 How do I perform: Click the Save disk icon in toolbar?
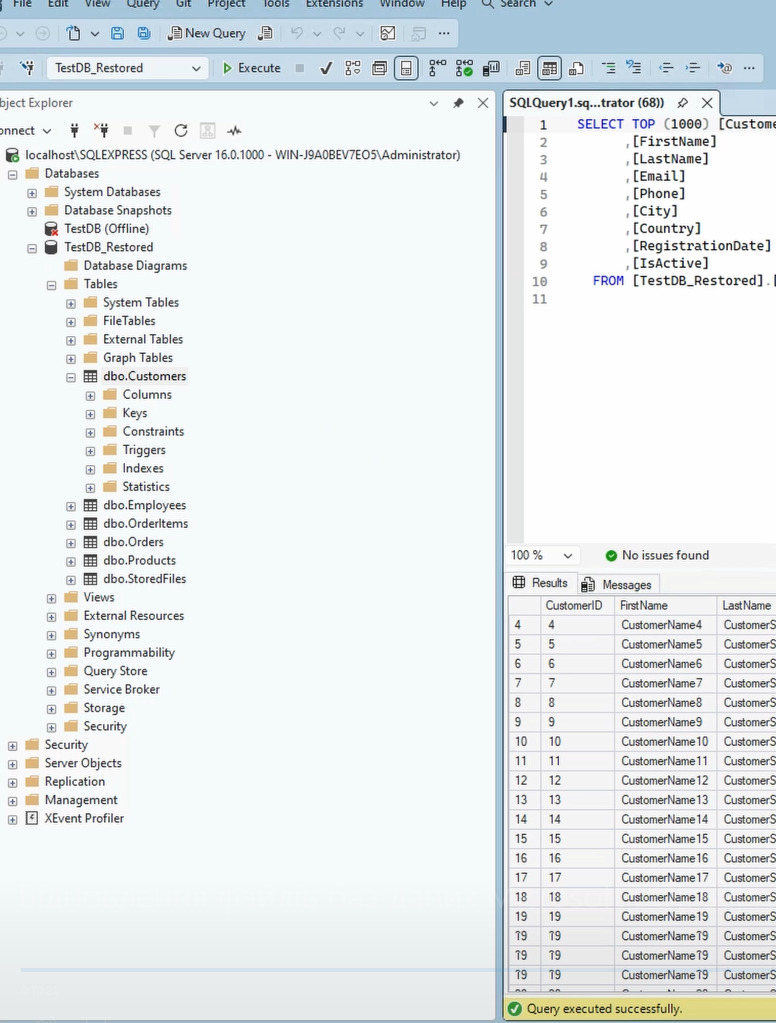click(117, 33)
